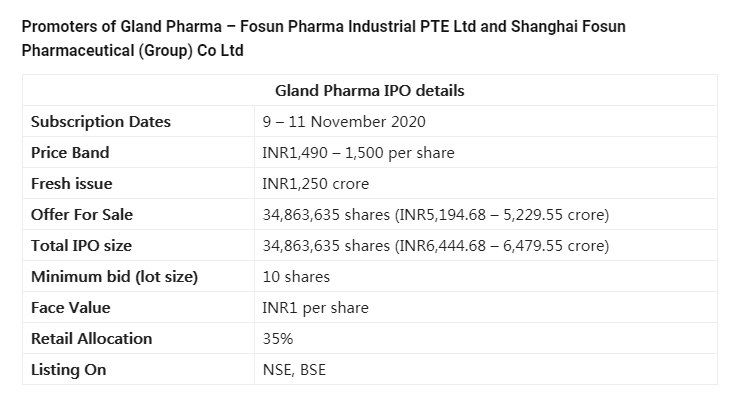This screenshot has height=397, width=740.
Task: Select the Minimum bid (lot size) label
Action: 114,277
